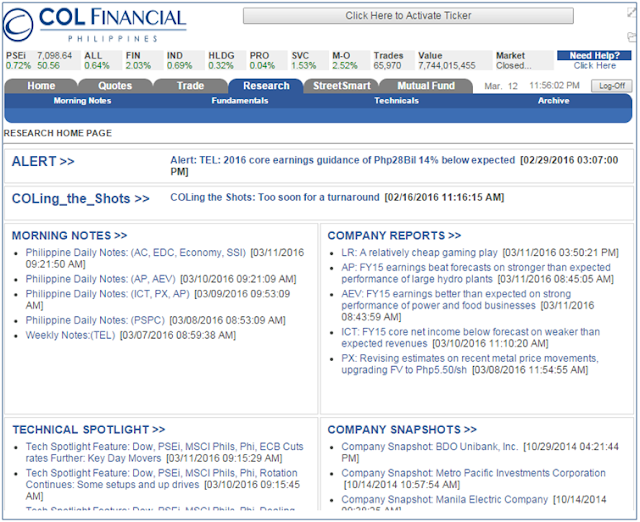Screen dimensions: 640x522
Task: Open AP FY15 earnings beat forecasts report
Action: 476,273
